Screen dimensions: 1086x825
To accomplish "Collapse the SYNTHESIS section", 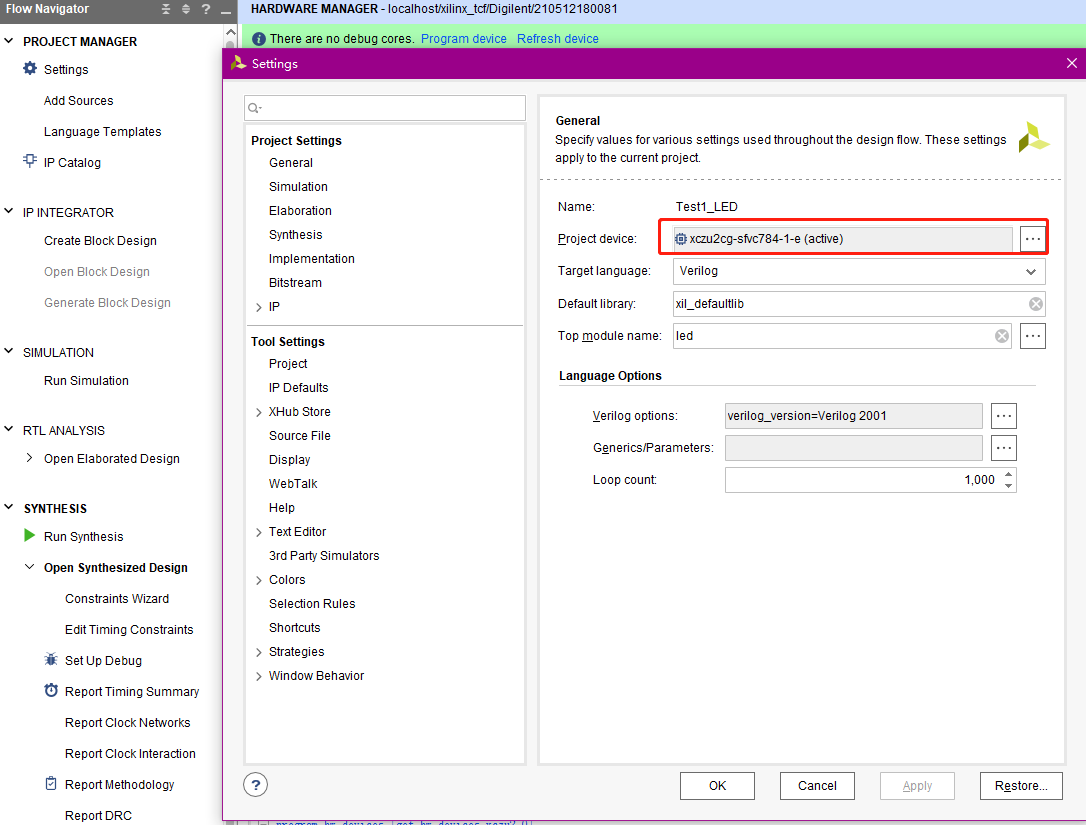I will point(9,507).
